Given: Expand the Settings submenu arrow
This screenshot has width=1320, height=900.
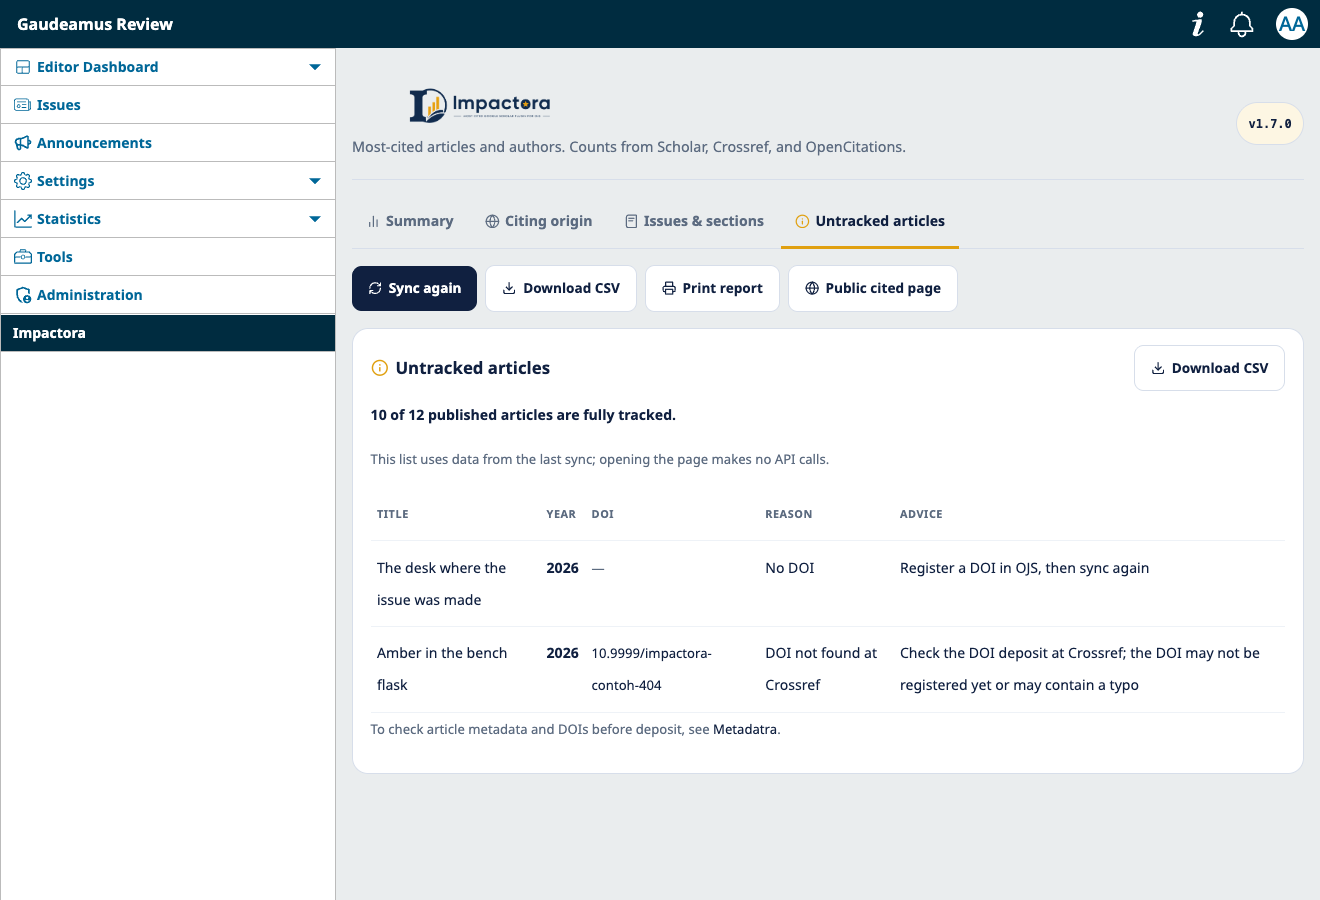Looking at the screenshot, I should click(x=315, y=181).
